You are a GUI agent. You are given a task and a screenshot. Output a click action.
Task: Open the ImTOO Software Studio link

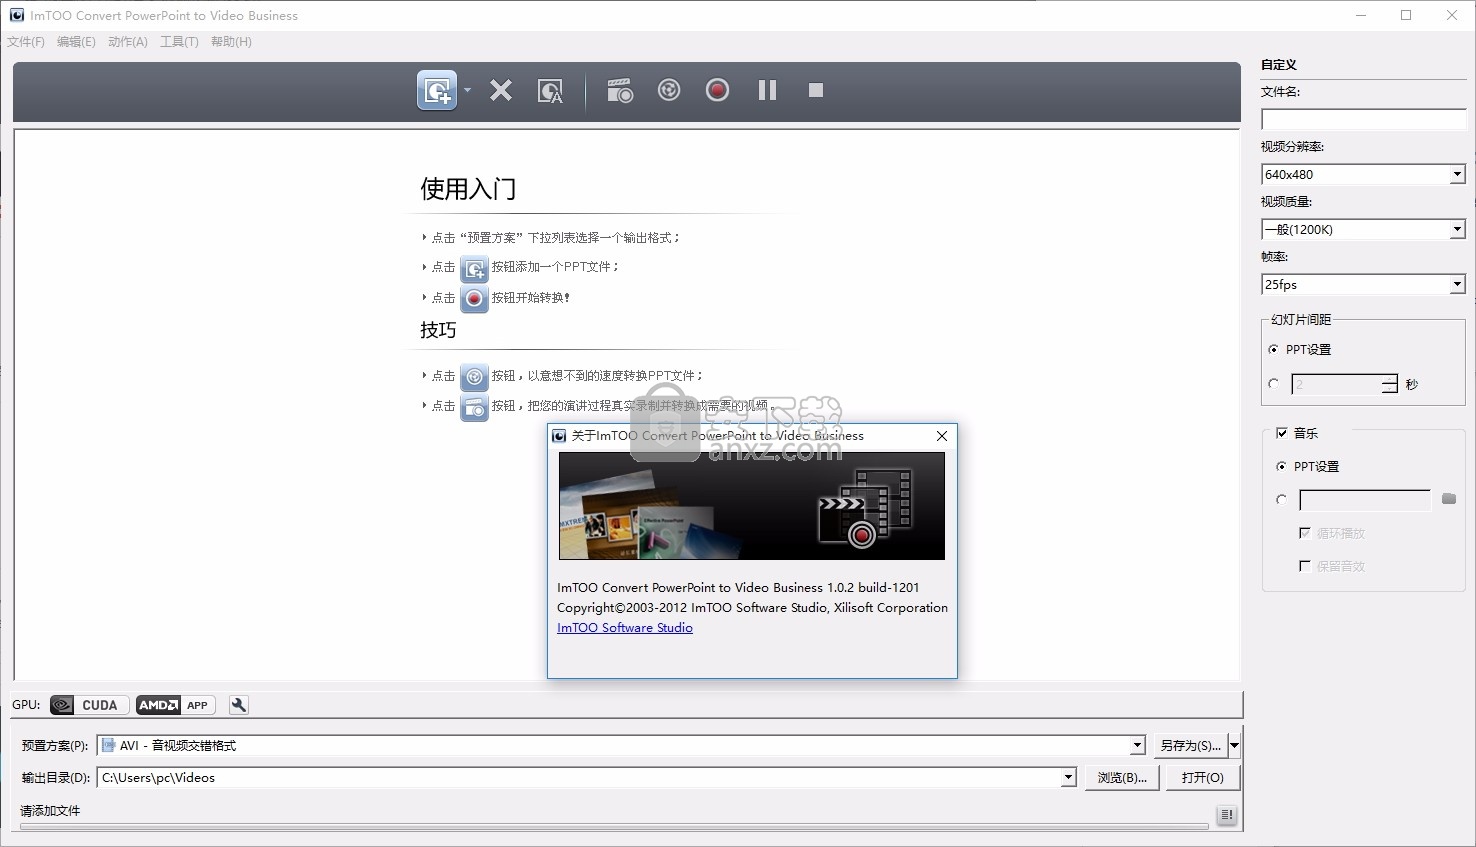point(625,628)
